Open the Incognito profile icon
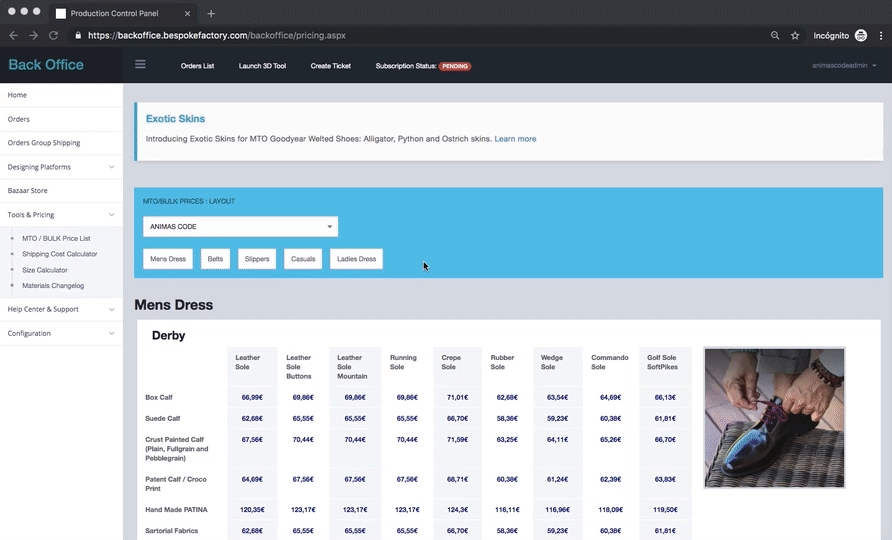This screenshot has width=892, height=540. pos(860,35)
